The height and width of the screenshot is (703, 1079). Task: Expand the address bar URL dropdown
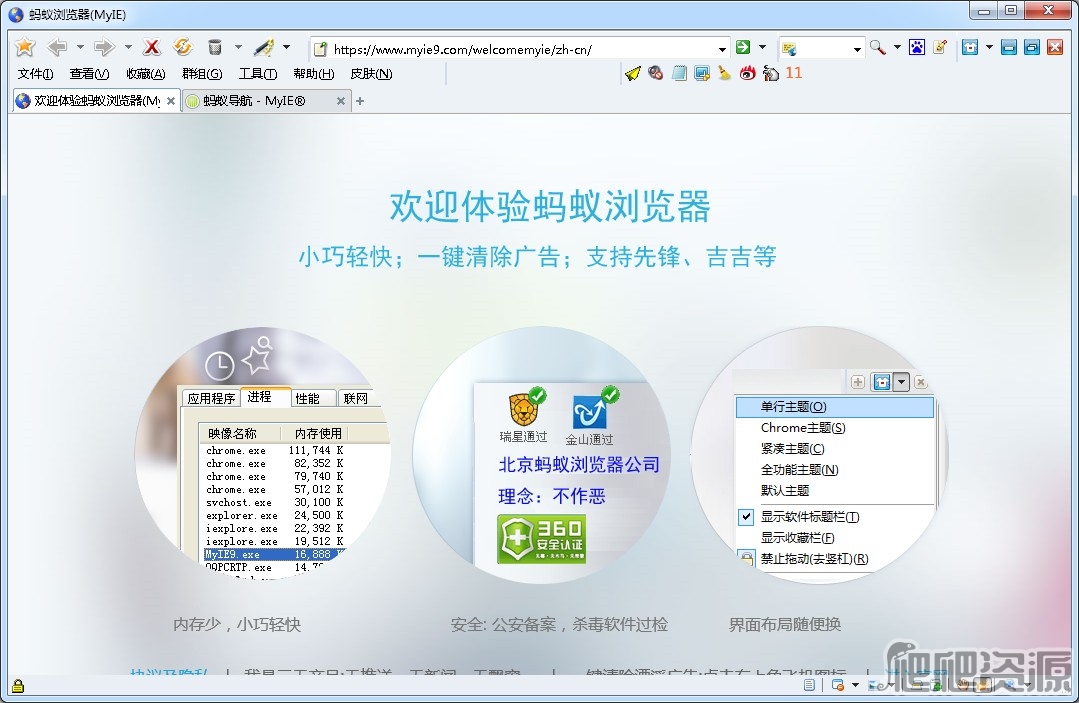[722, 49]
